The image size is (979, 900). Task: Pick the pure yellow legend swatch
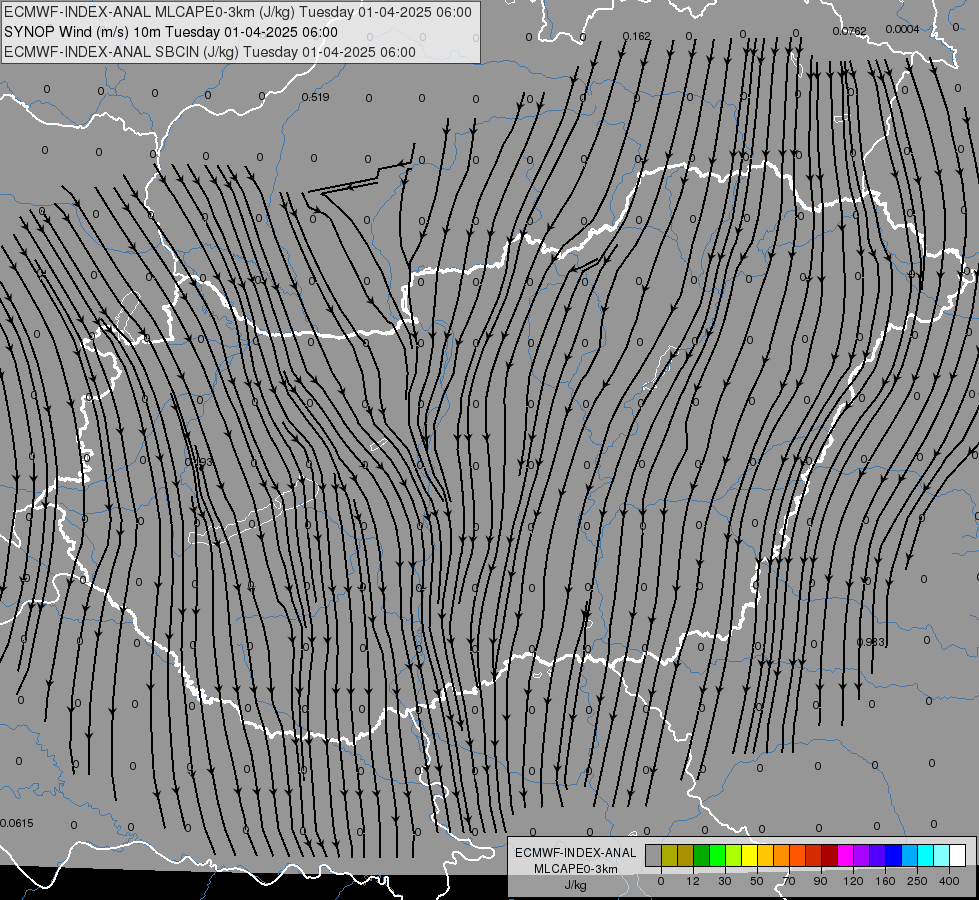750,855
